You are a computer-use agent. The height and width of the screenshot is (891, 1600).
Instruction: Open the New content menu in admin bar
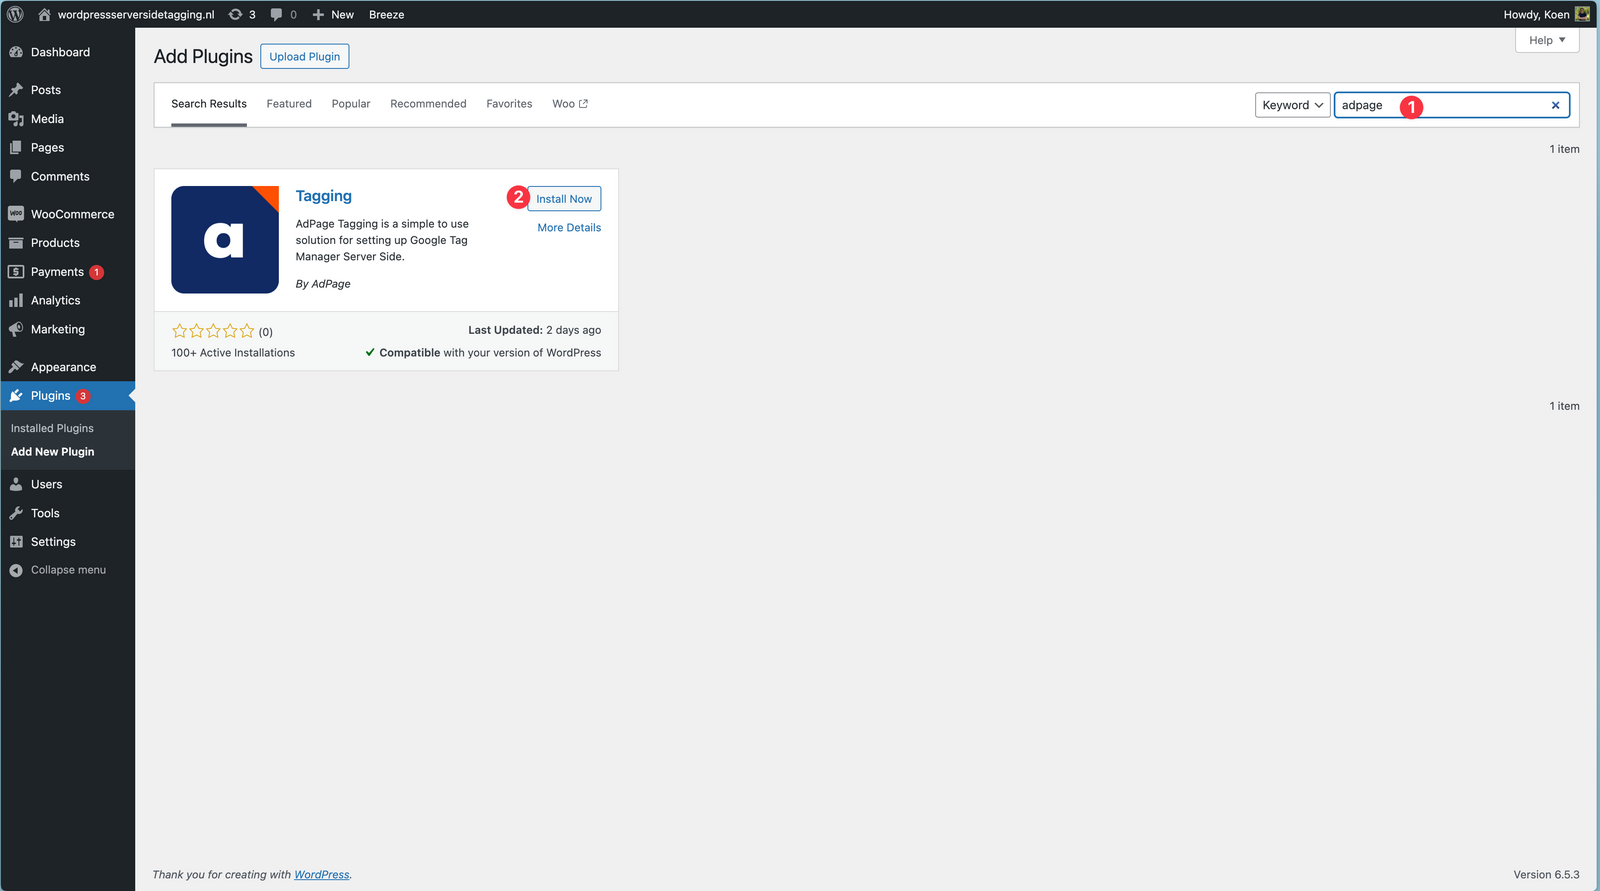pos(333,14)
